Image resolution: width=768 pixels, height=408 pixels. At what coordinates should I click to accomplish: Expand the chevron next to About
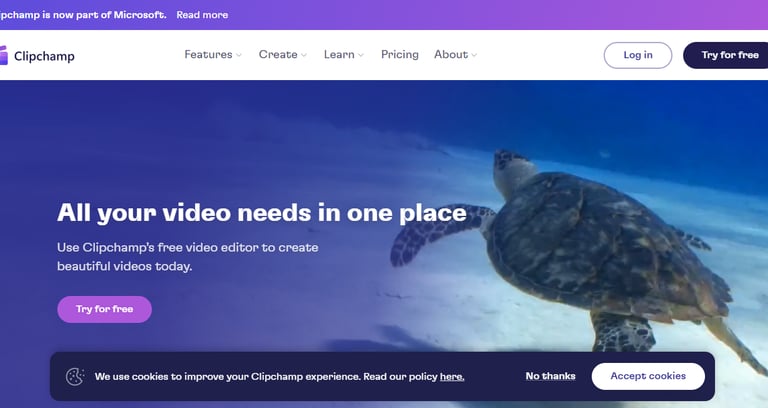(x=474, y=55)
